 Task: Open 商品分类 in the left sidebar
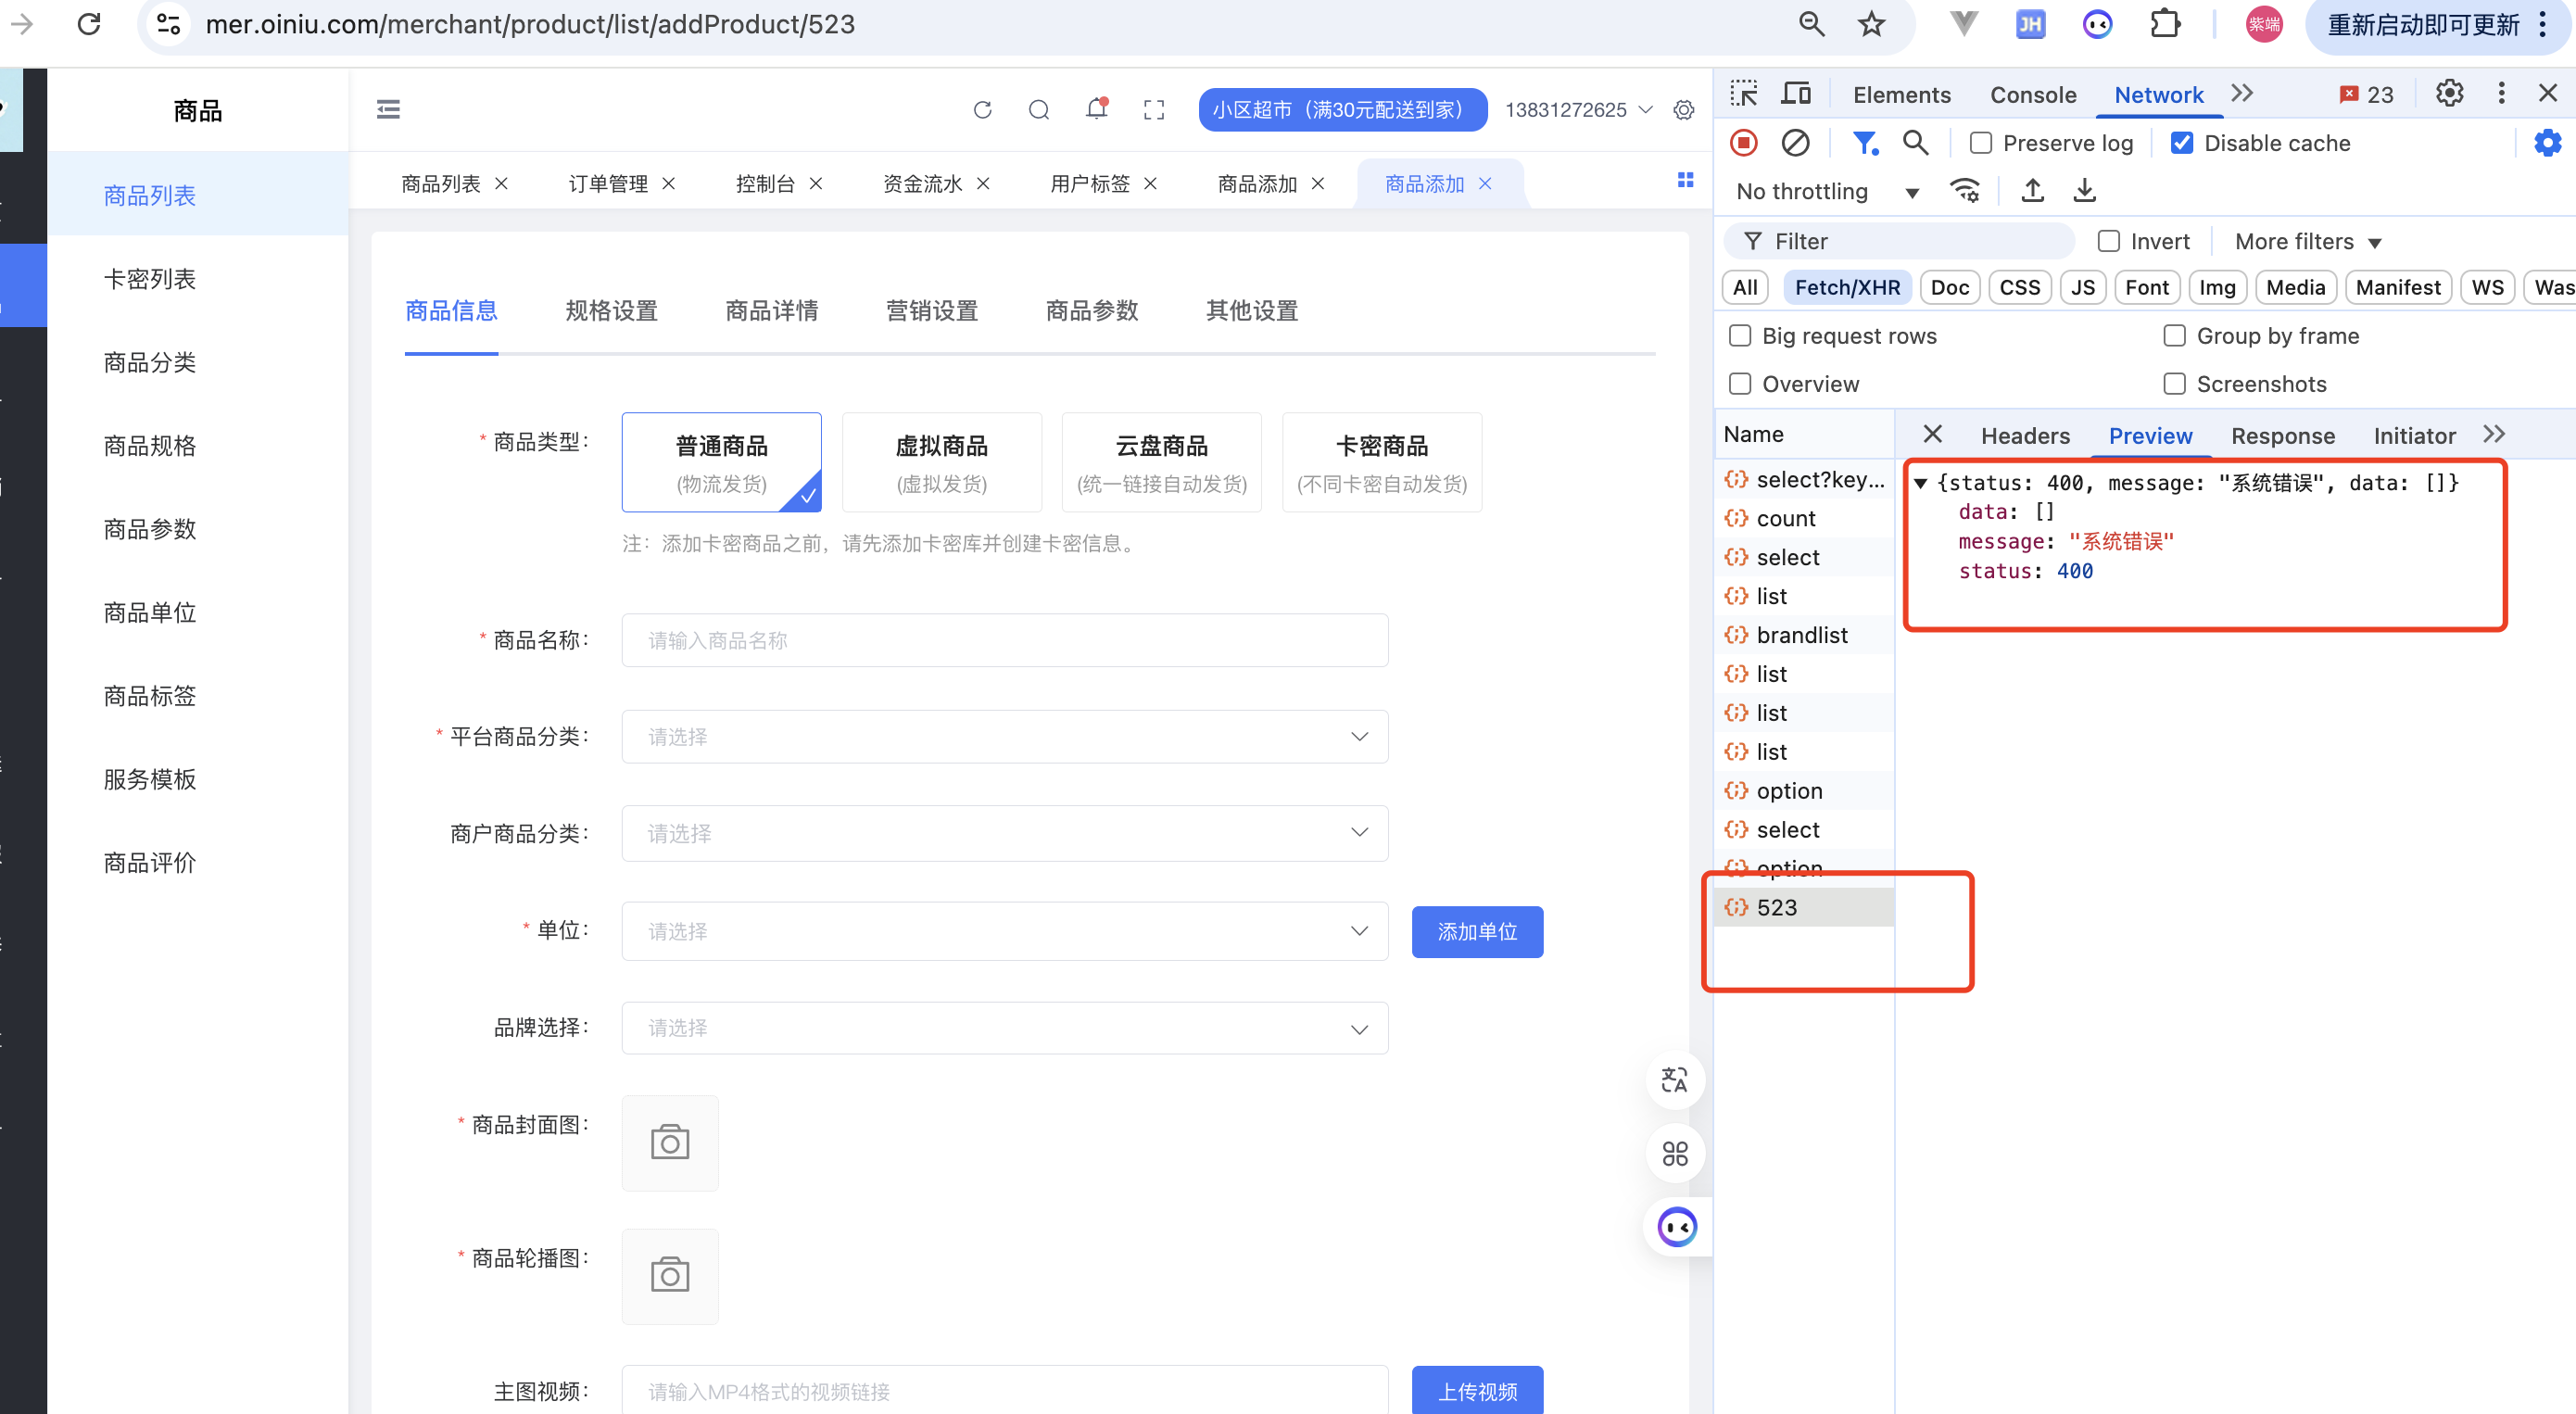(150, 362)
